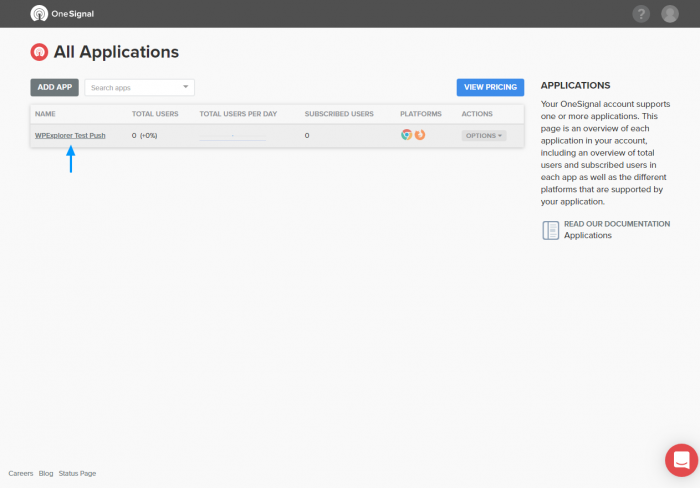Screen dimensions: 700x488
Task: Open the Status Page footer link
Action: point(77,473)
